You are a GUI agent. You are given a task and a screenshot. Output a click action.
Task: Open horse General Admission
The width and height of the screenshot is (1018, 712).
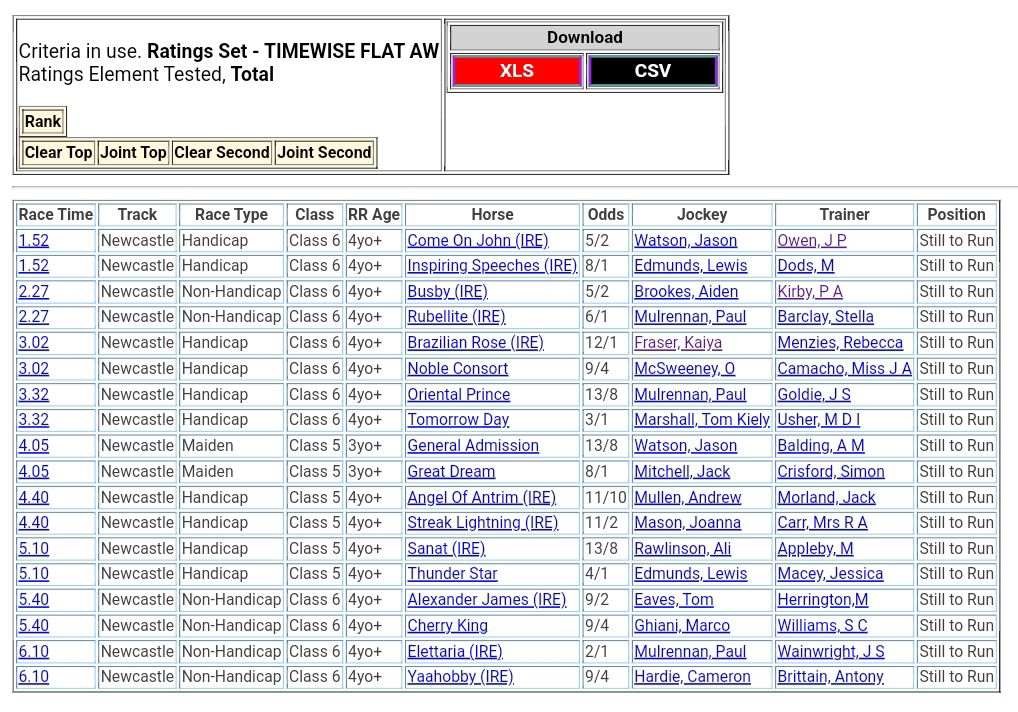tap(472, 446)
